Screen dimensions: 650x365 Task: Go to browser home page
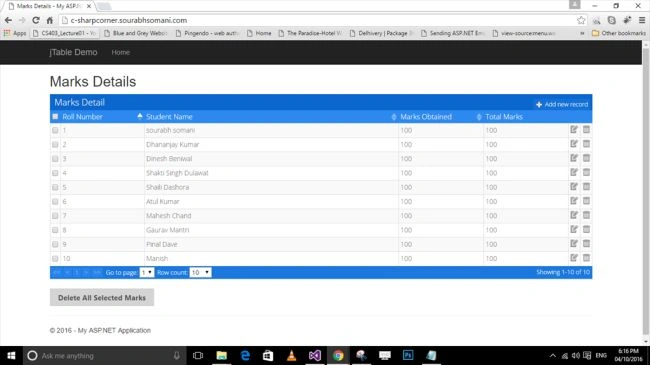[x=50, y=20]
